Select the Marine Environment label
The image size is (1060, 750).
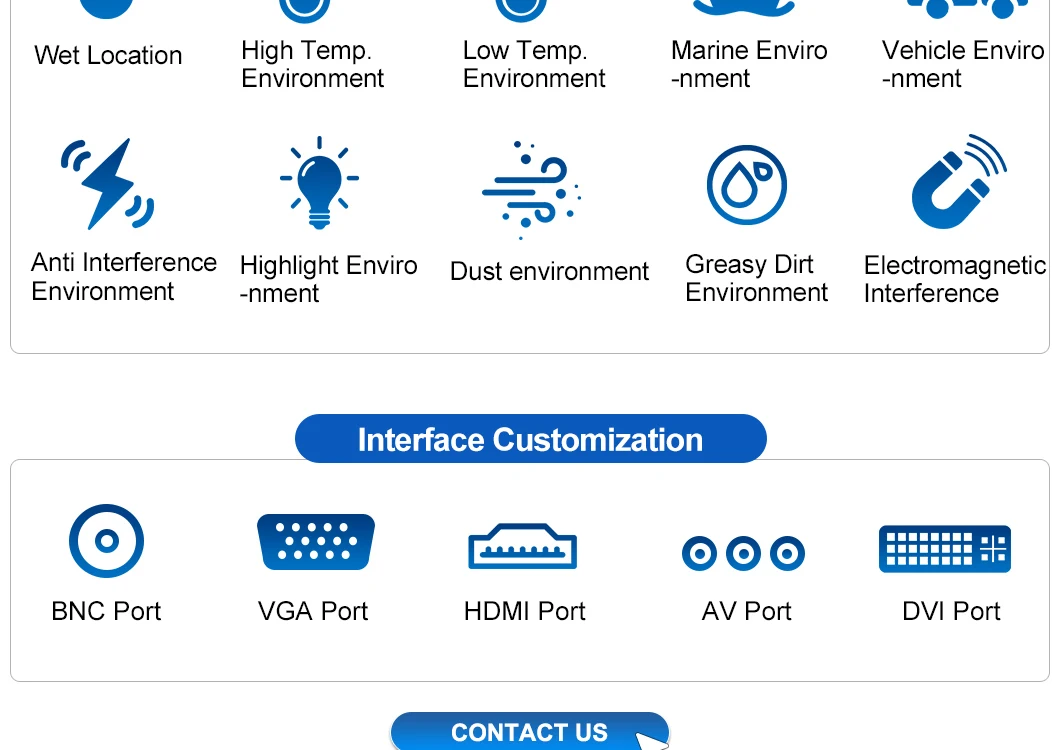click(749, 65)
